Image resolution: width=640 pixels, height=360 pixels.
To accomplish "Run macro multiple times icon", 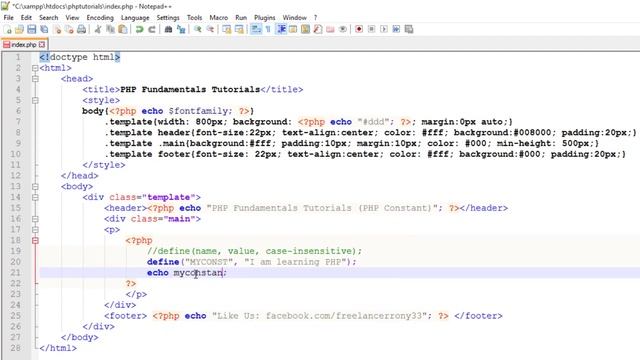I will [396, 29].
